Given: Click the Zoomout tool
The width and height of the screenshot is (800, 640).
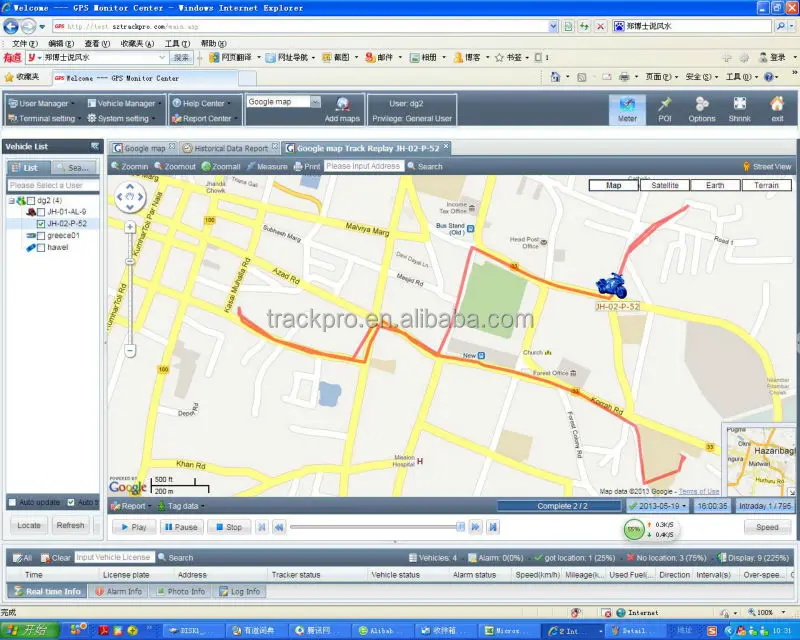Looking at the screenshot, I should [x=175, y=166].
